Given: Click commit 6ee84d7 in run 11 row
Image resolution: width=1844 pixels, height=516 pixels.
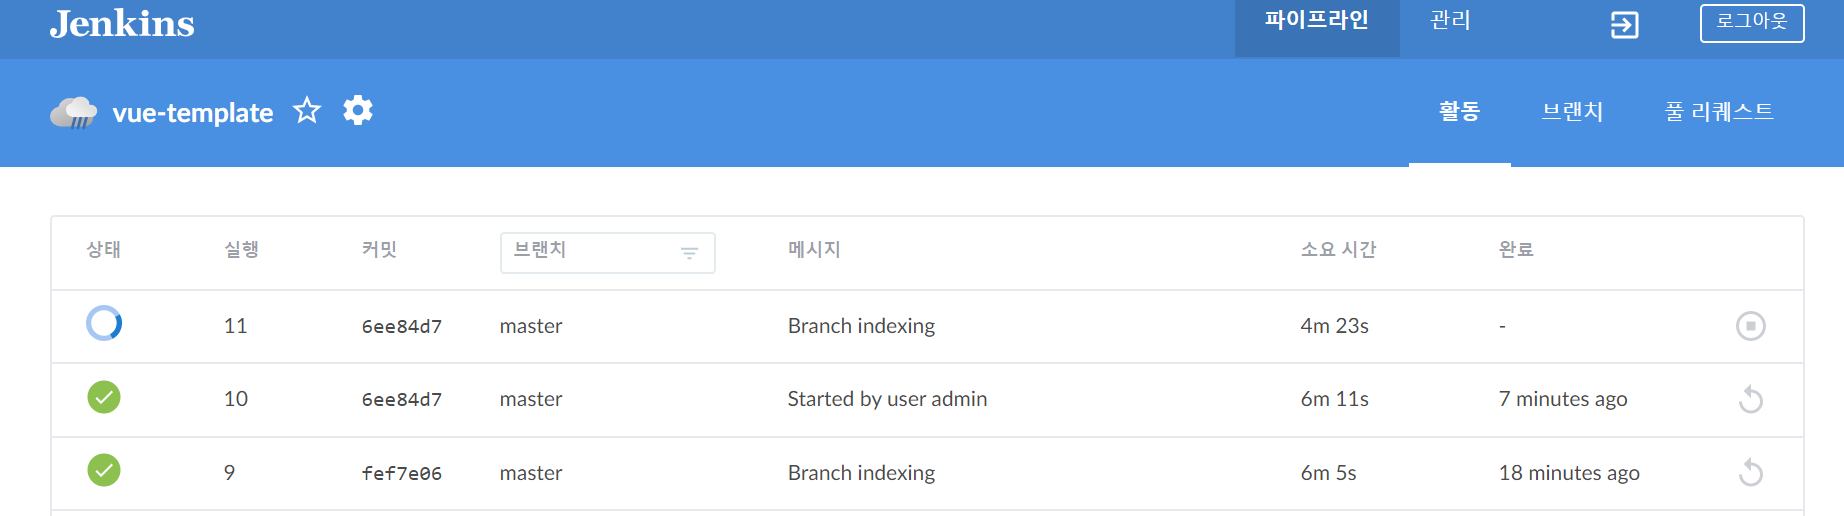Looking at the screenshot, I should 402,327.
